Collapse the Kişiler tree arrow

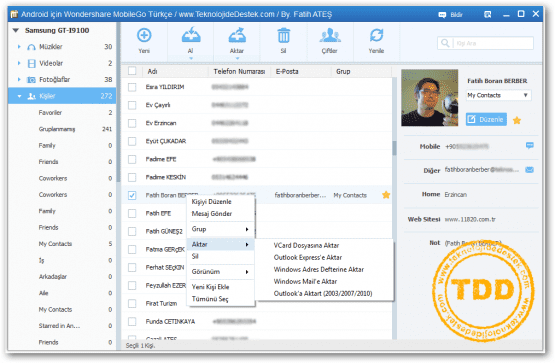(x=19, y=96)
